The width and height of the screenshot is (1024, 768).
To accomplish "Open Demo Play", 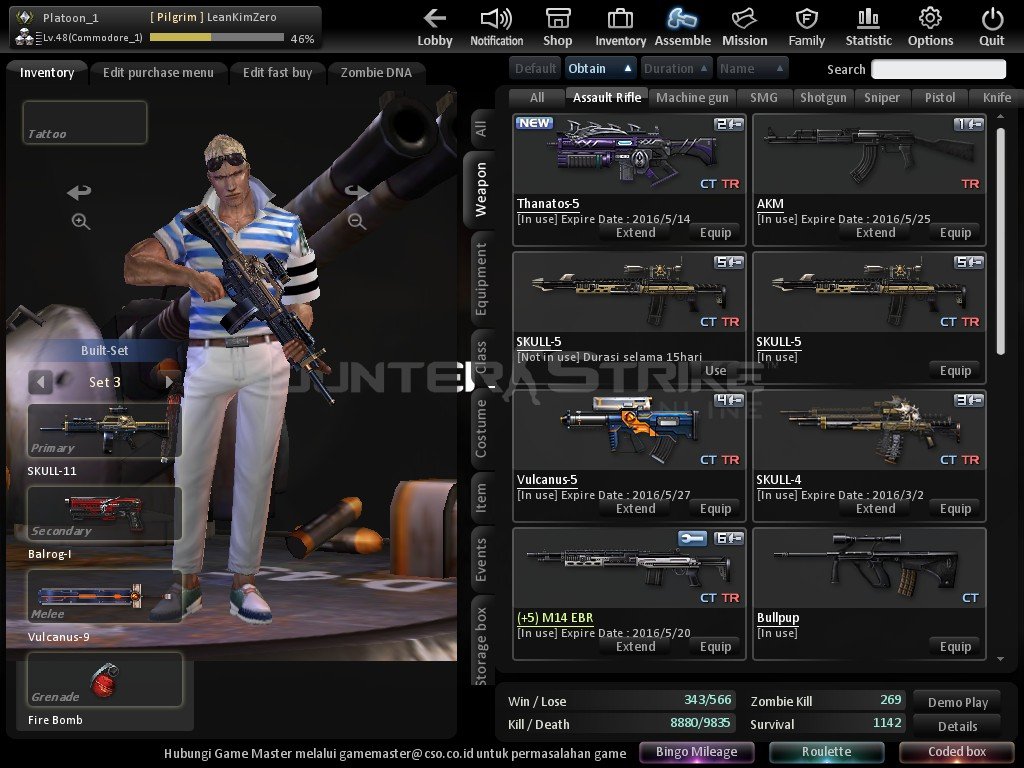I will pos(957,702).
